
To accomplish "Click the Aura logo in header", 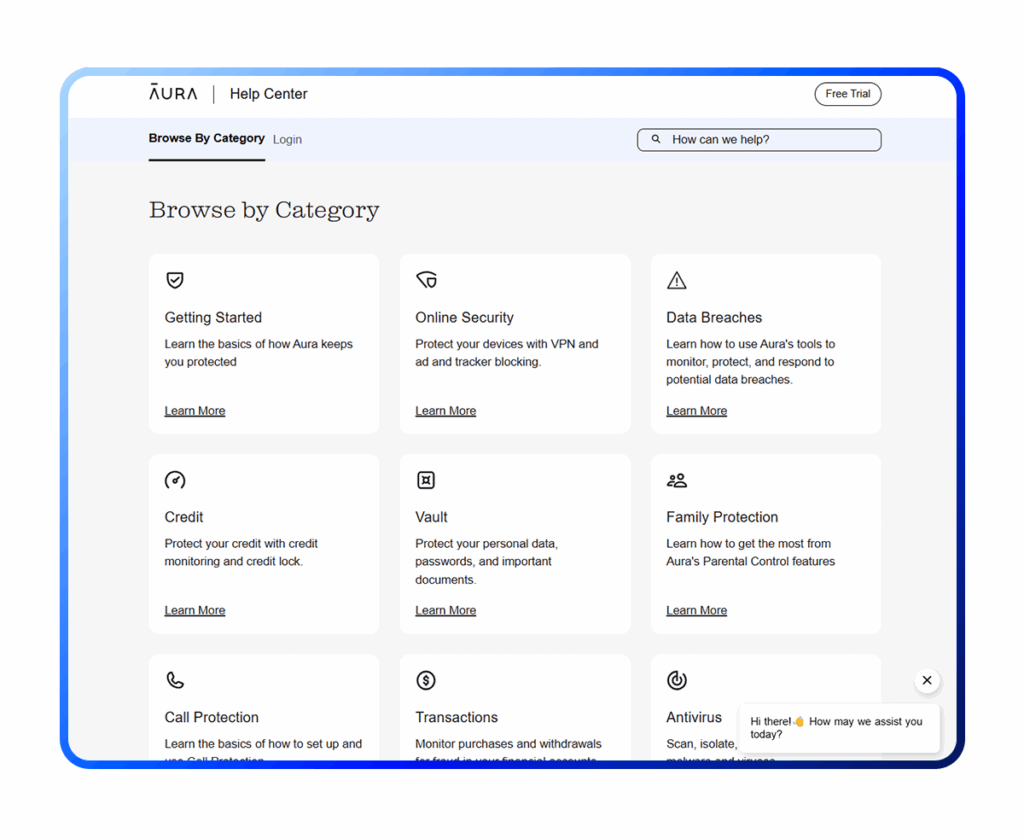I will point(174,94).
